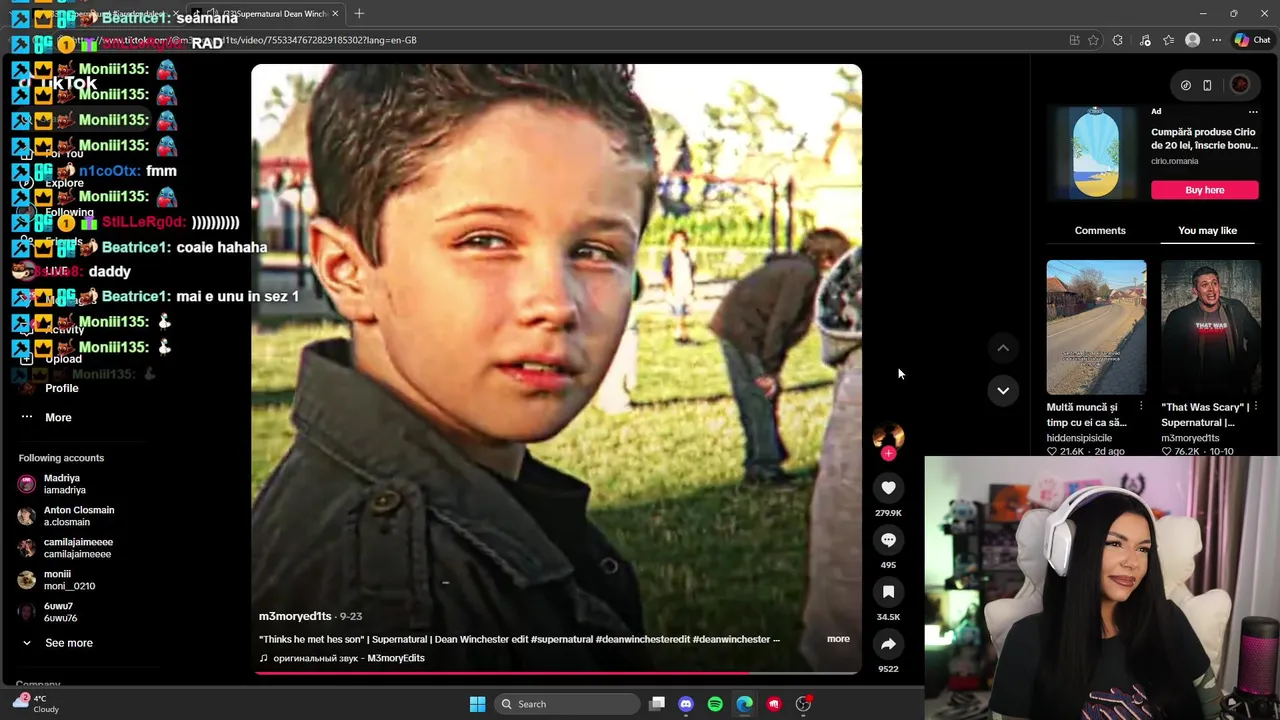Open options for the Multă muncă video
The width and height of the screenshot is (1280, 720).
(x=1141, y=407)
